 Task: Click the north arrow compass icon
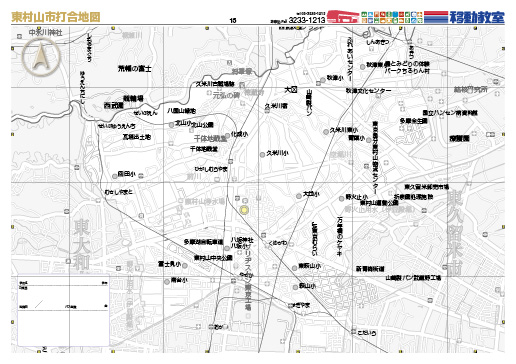coord(41,57)
